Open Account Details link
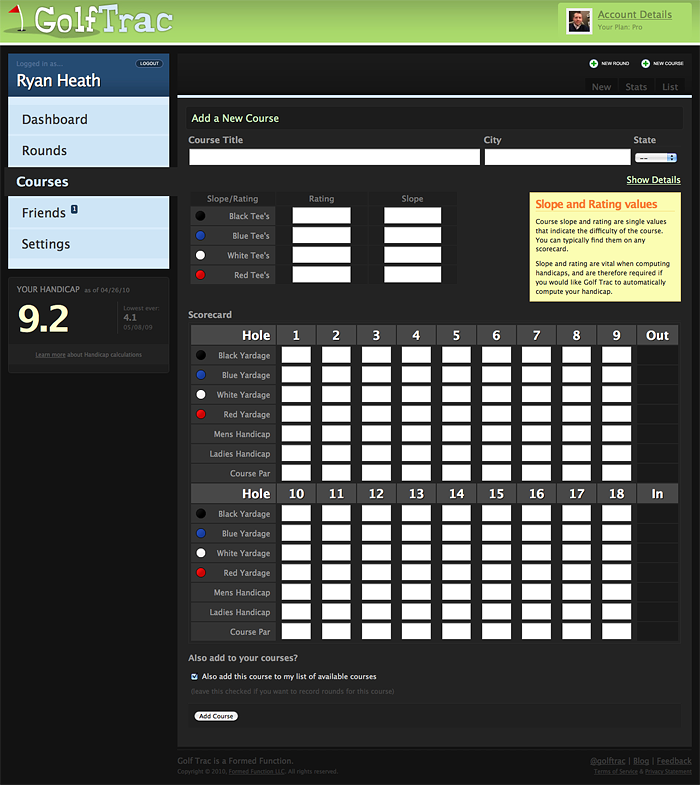Screen dimensions: 700x785 634,15
